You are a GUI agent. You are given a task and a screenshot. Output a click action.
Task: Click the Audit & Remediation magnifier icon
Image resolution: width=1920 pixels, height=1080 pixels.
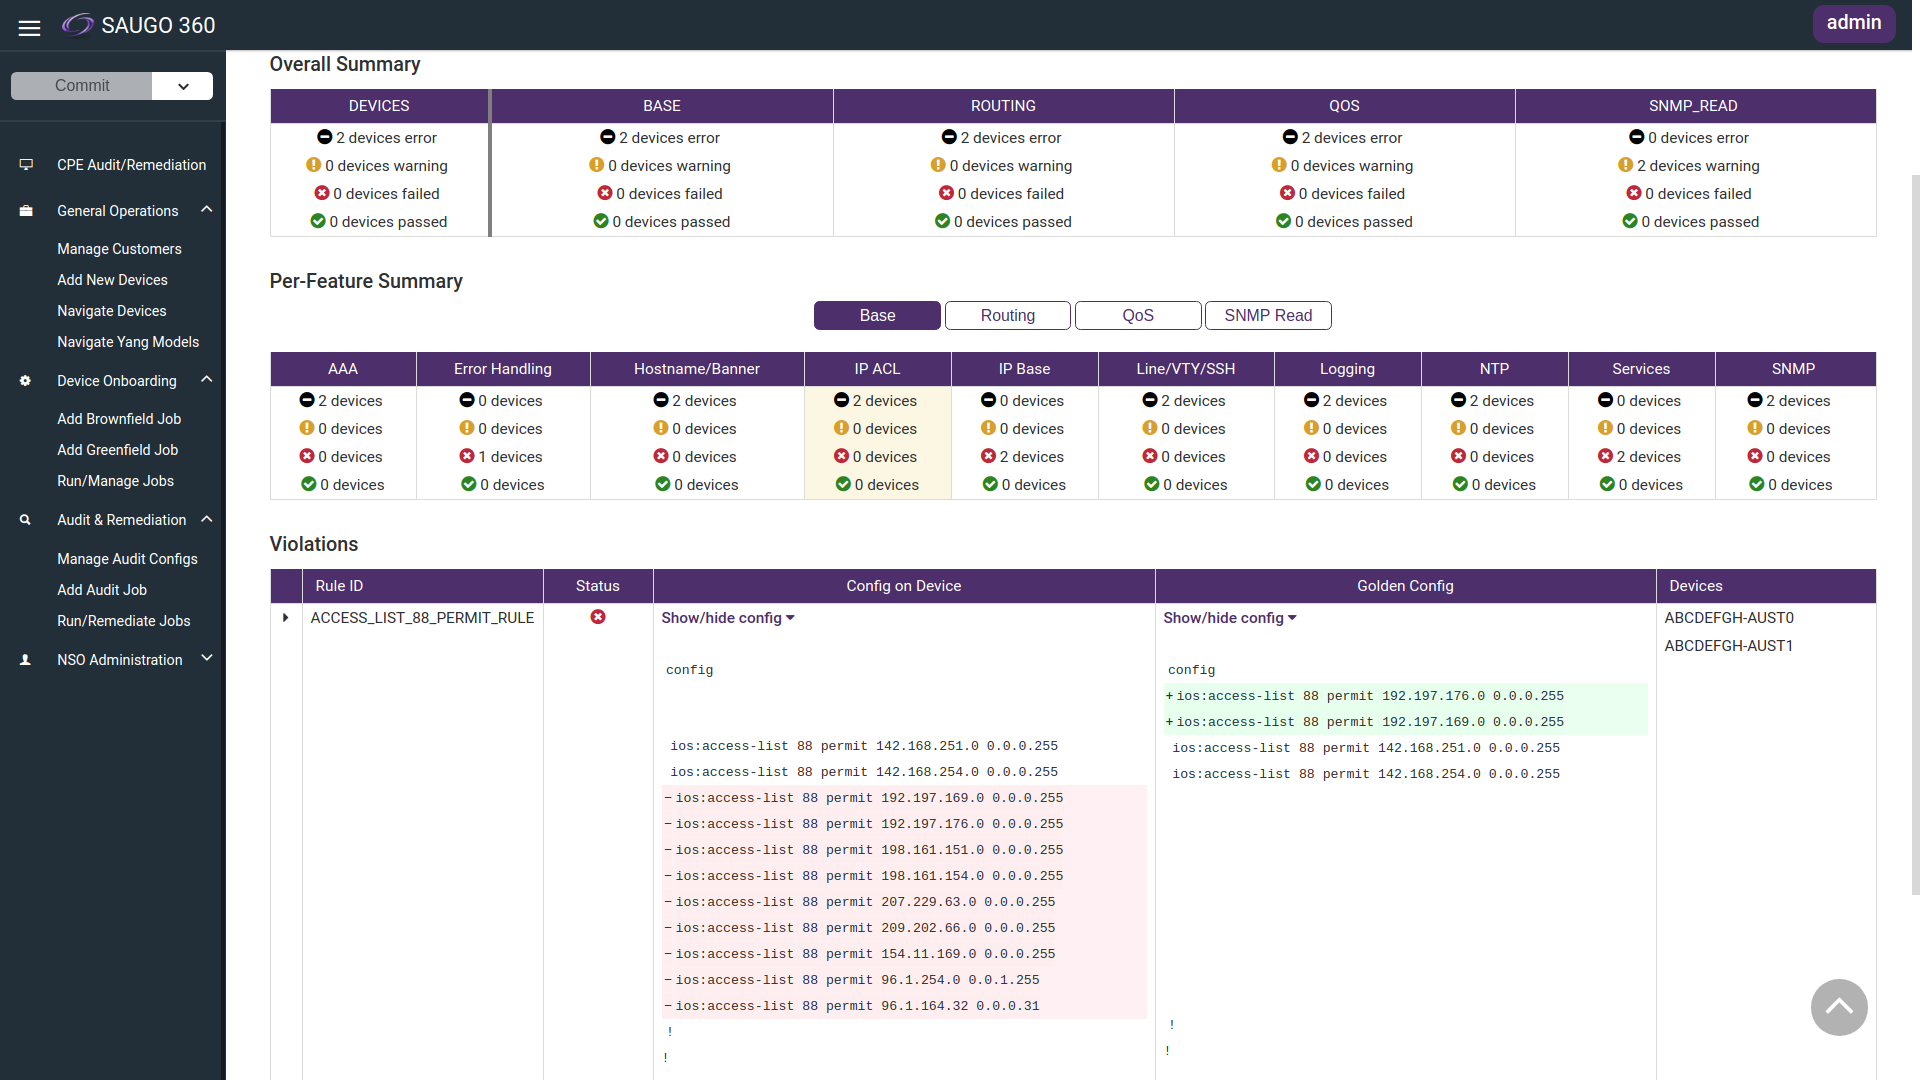point(26,520)
